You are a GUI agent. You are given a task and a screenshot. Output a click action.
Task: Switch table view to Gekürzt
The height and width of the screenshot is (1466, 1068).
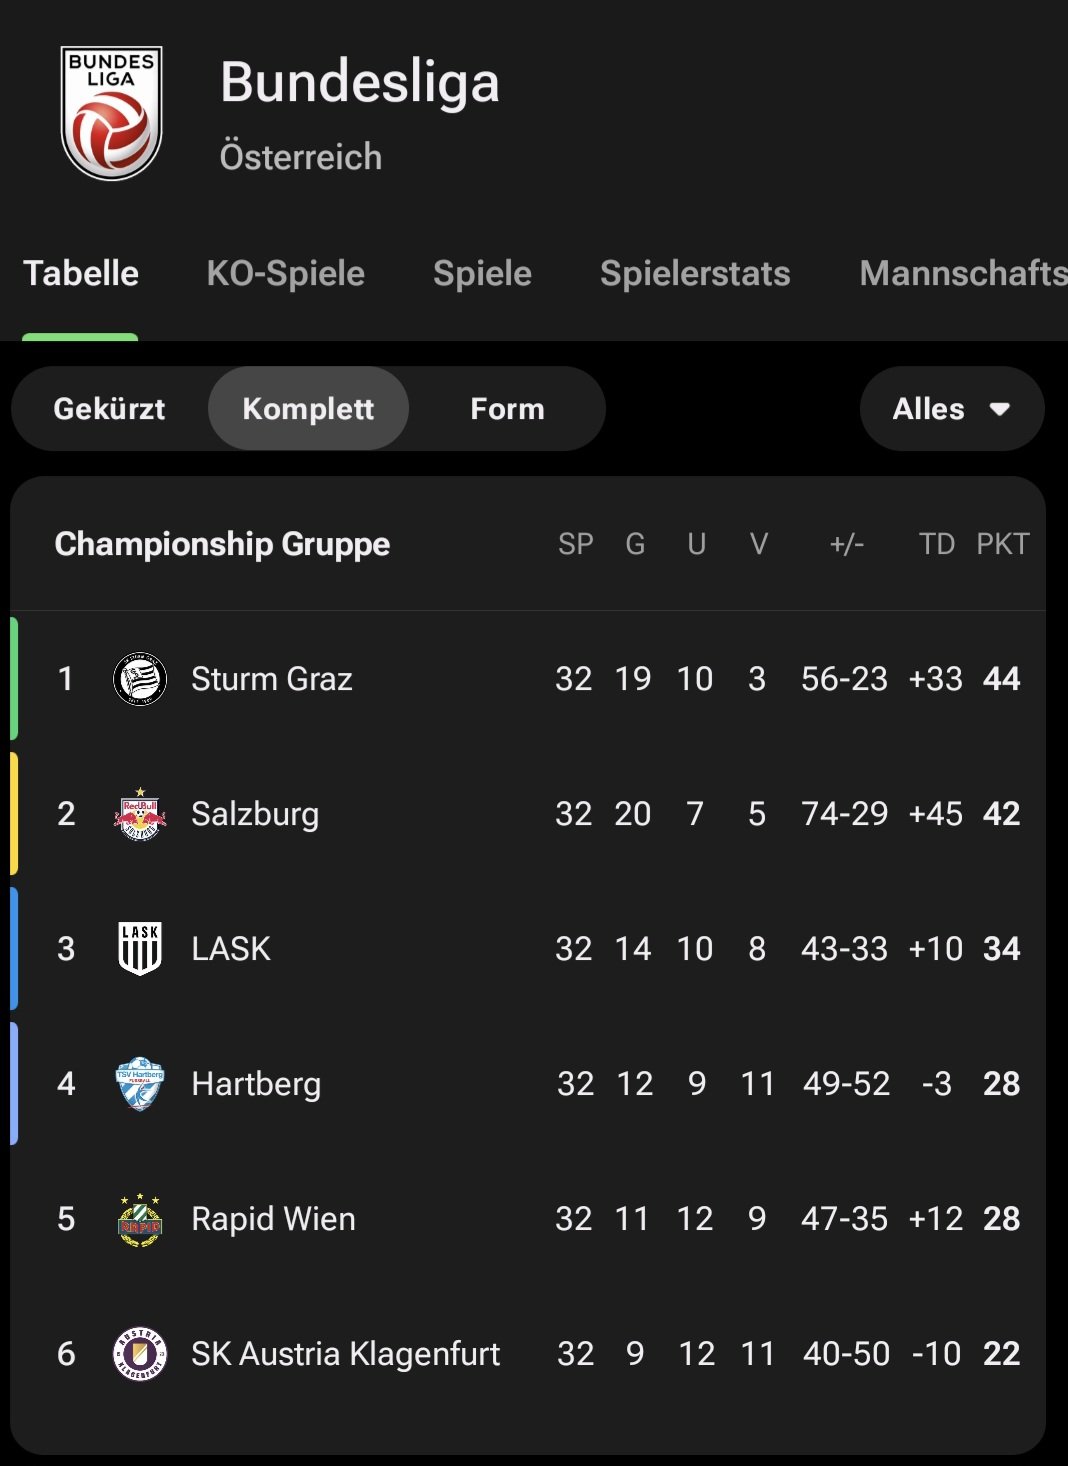point(109,409)
